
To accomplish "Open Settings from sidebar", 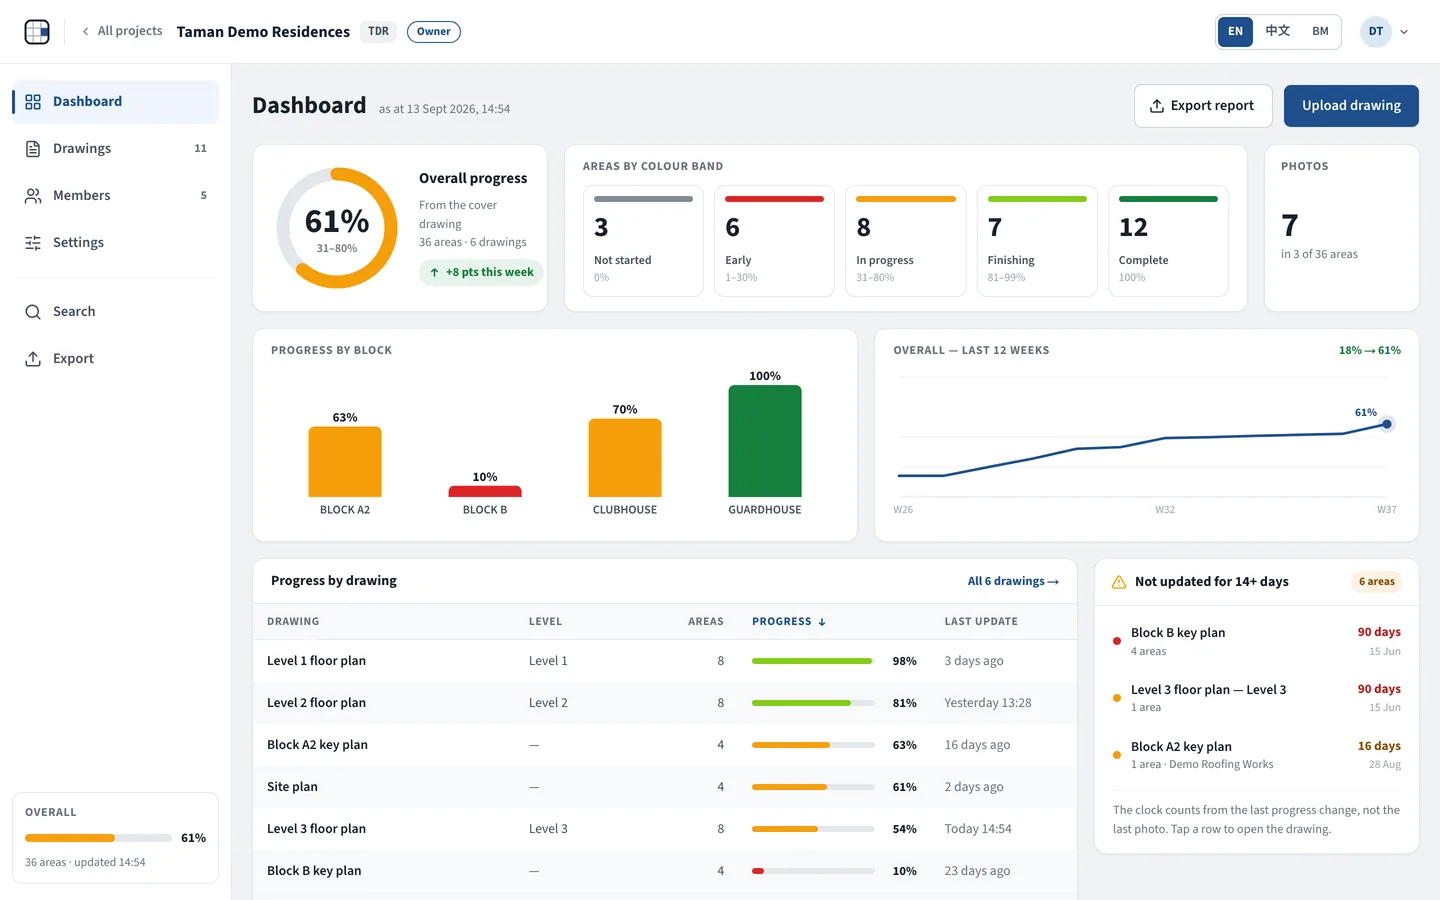I will click(116, 243).
